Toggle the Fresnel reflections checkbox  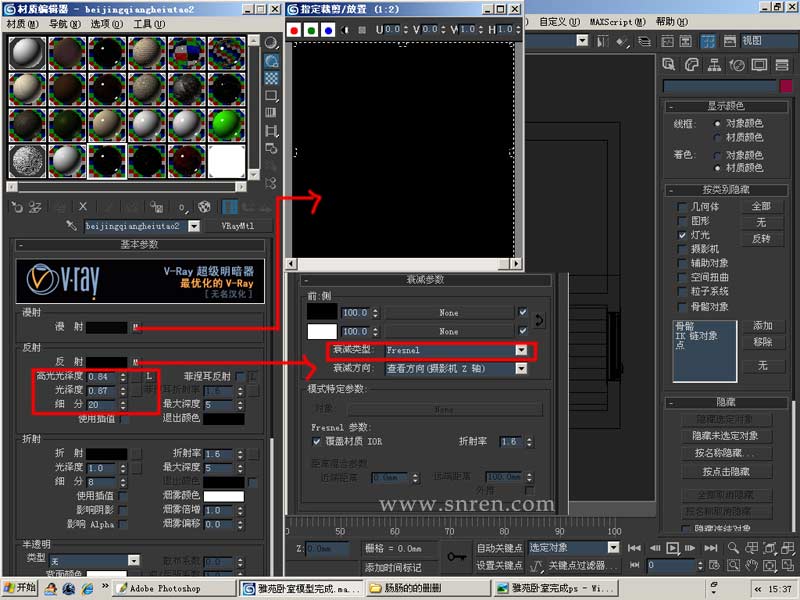[x=240, y=377]
